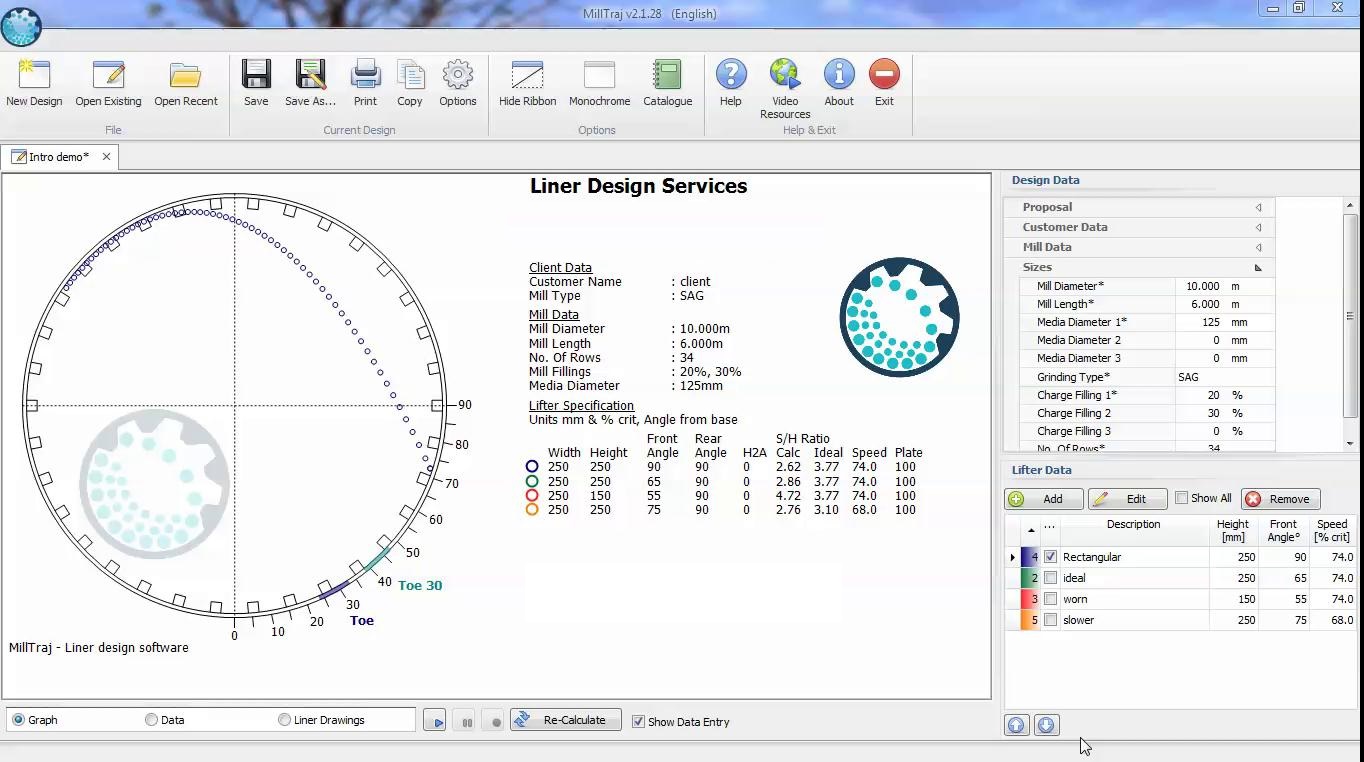
Task: Click the red worn color swatch
Action: tap(1030, 599)
